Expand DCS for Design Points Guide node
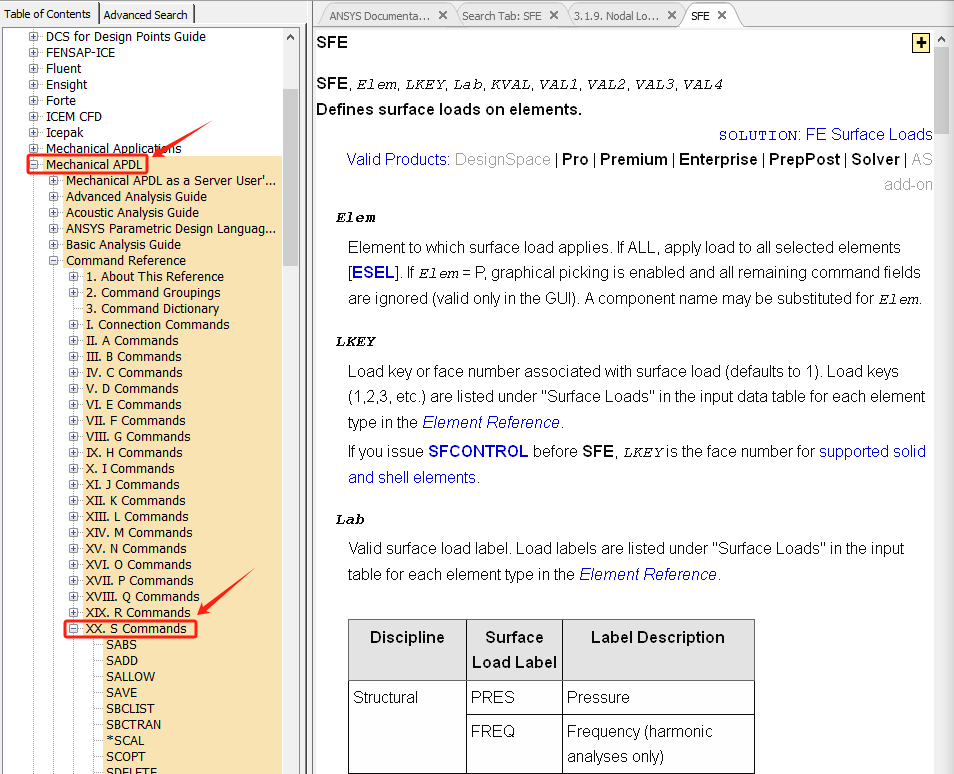 (33, 37)
